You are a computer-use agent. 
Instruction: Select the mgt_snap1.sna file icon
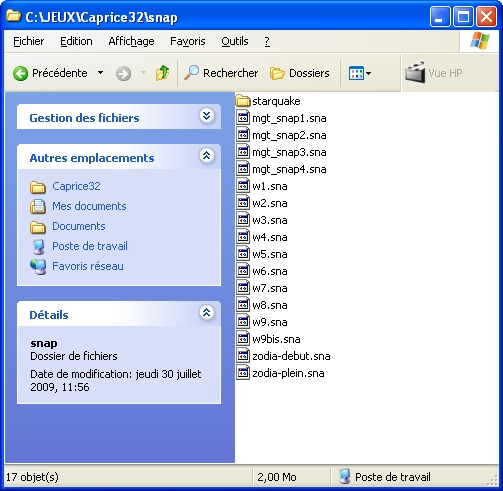click(243, 118)
